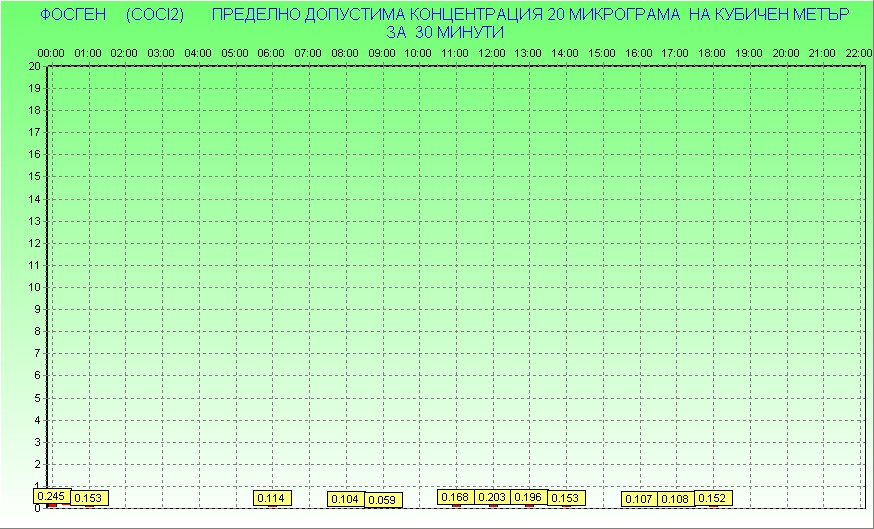
Task: Click the 18 tick label on y-axis
Action: pos(35,110)
